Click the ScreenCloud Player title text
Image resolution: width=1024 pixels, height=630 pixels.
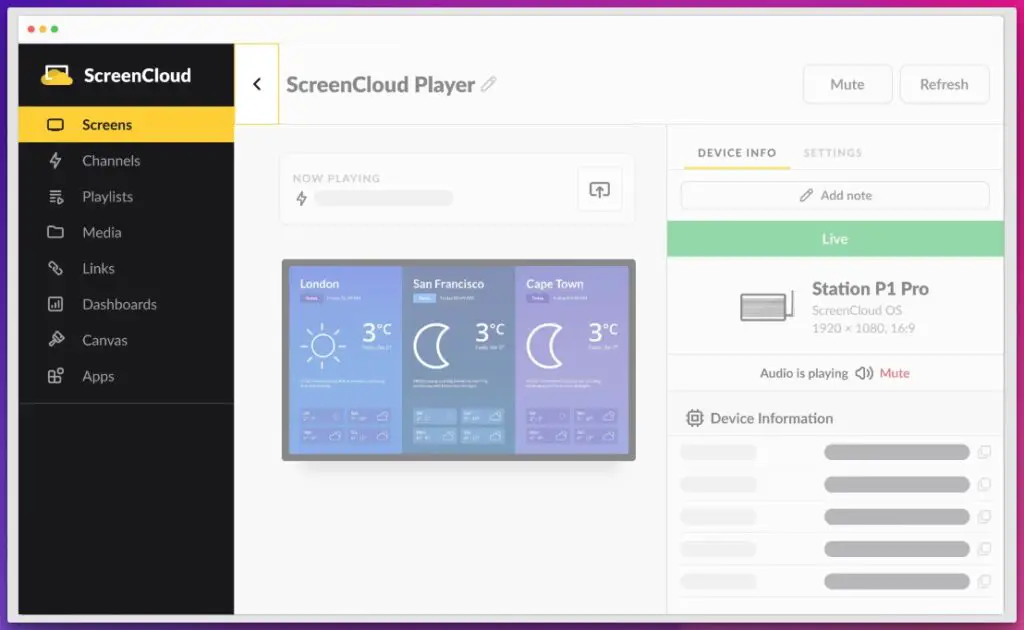point(380,85)
